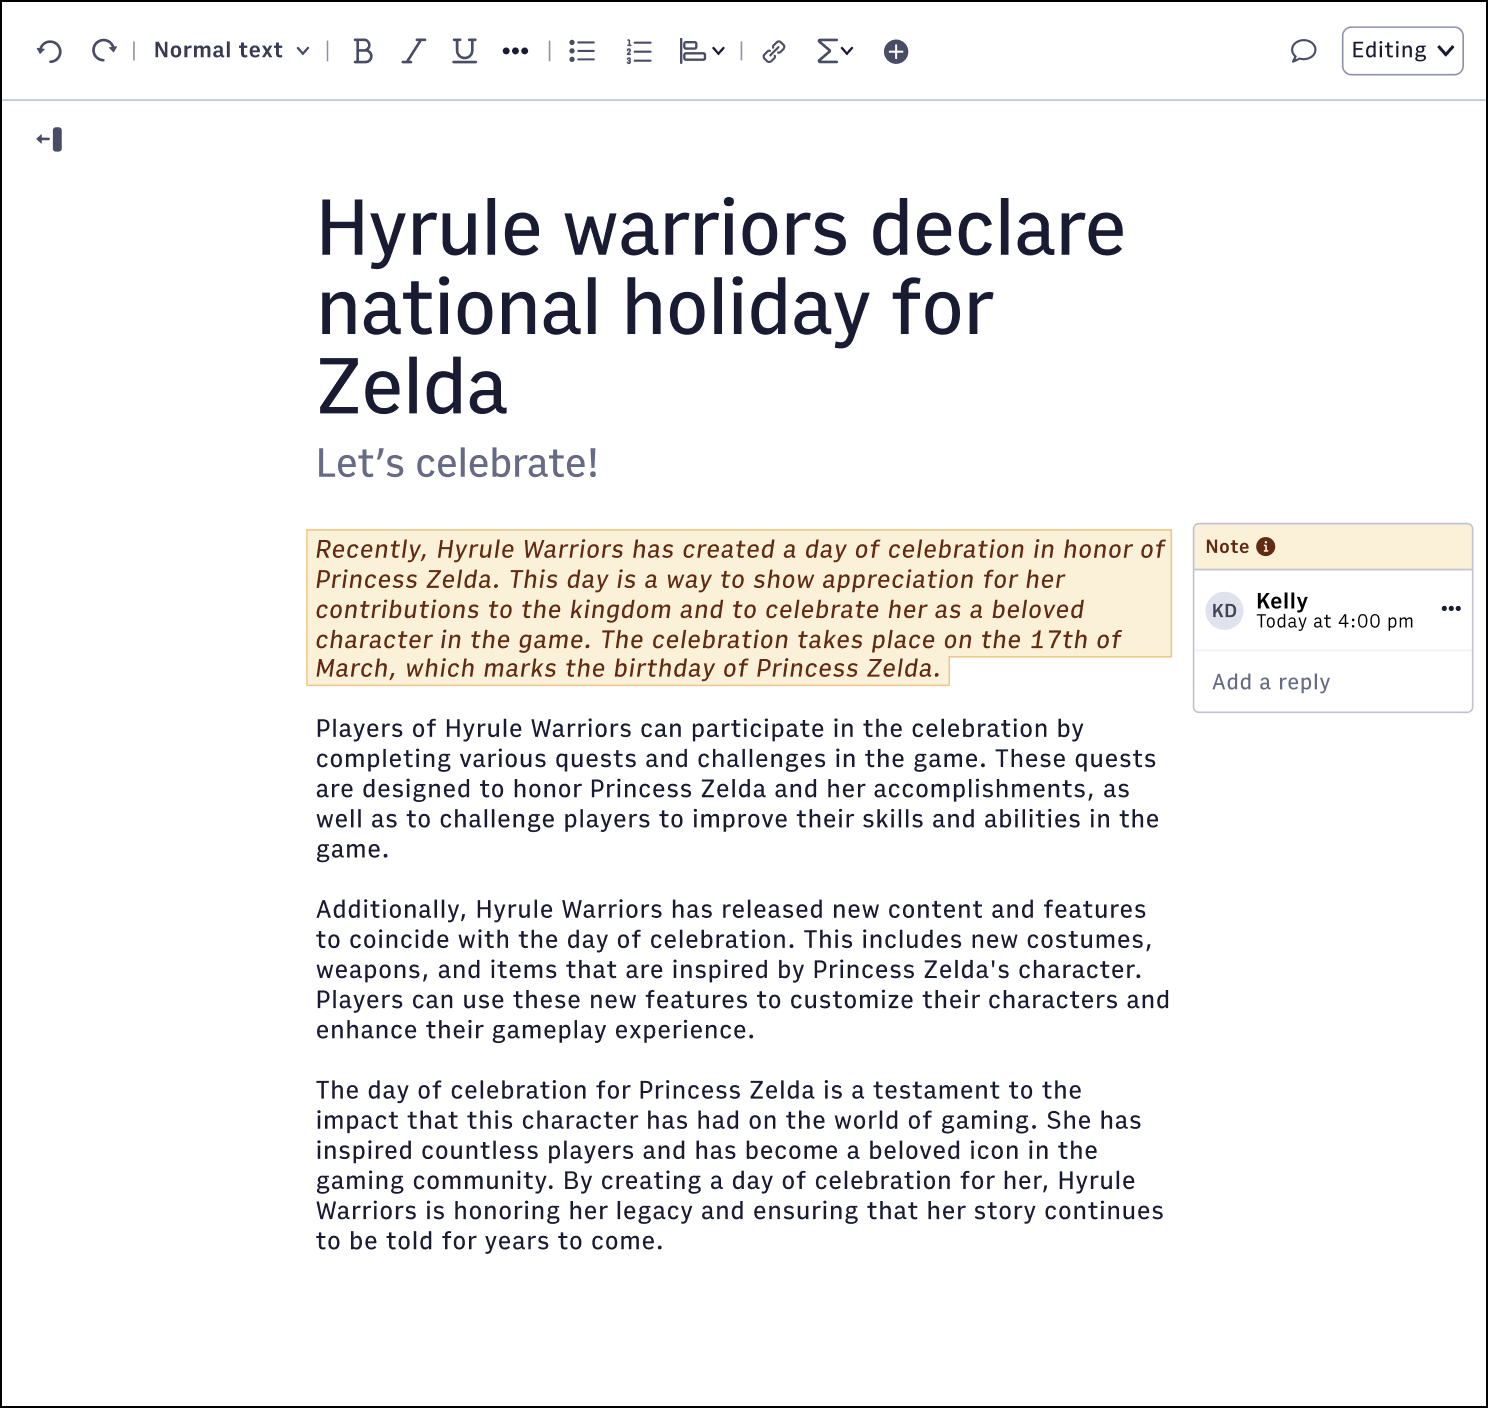Open the sigma formula dropdown
This screenshot has width=1488, height=1408.
[834, 51]
